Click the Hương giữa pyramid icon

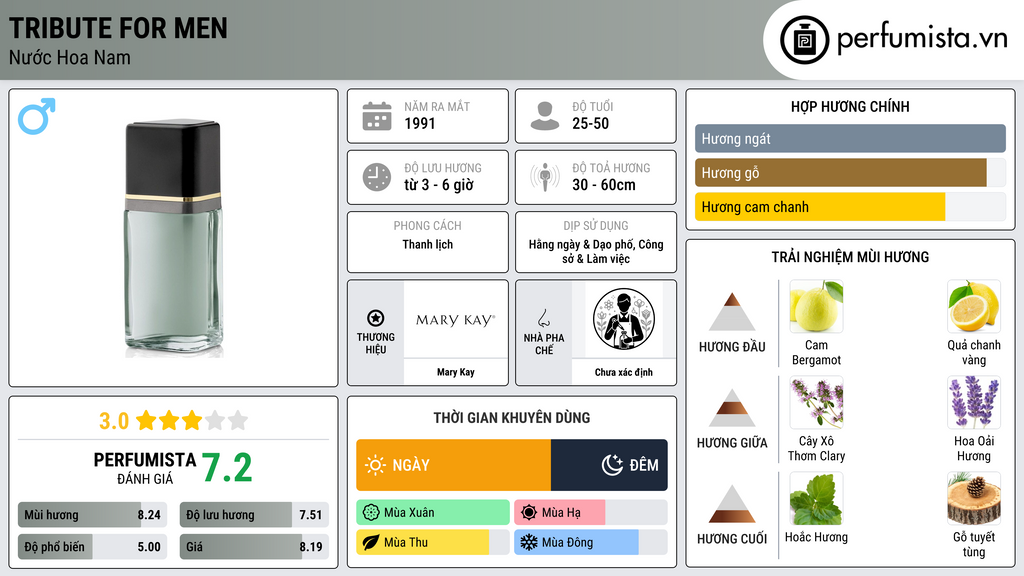click(x=732, y=408)
